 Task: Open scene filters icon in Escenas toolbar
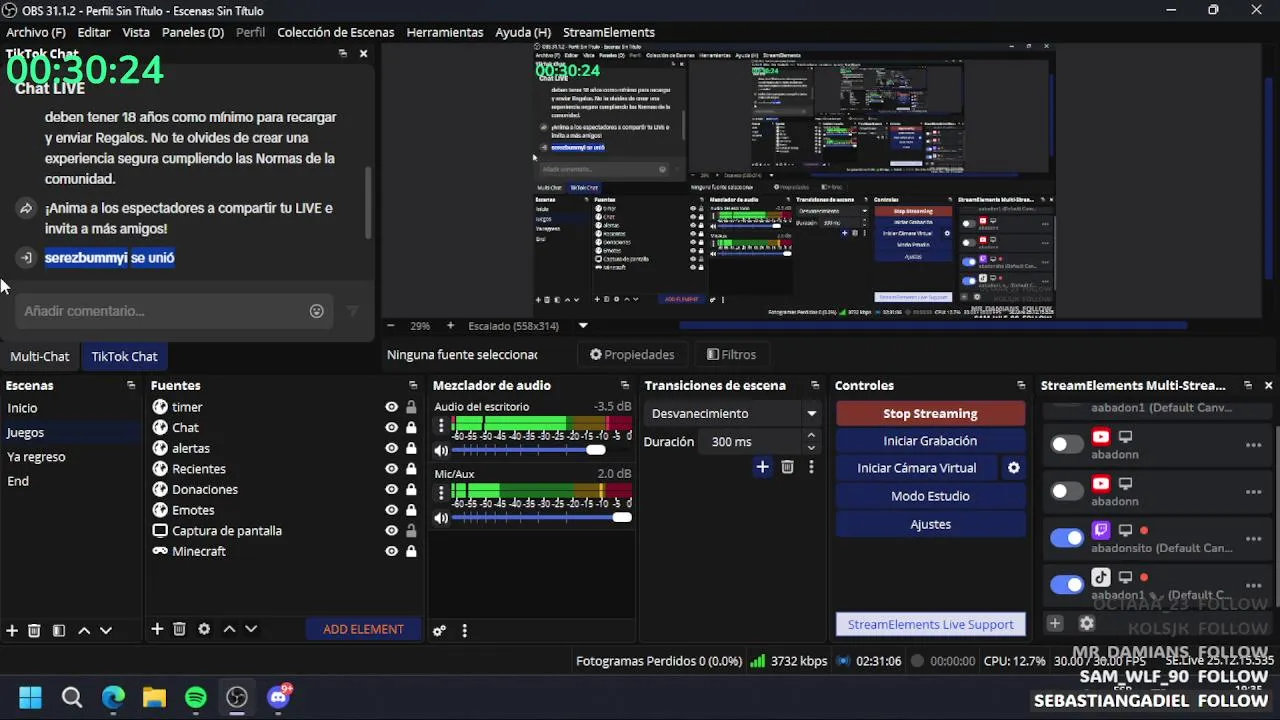point(59,630)
